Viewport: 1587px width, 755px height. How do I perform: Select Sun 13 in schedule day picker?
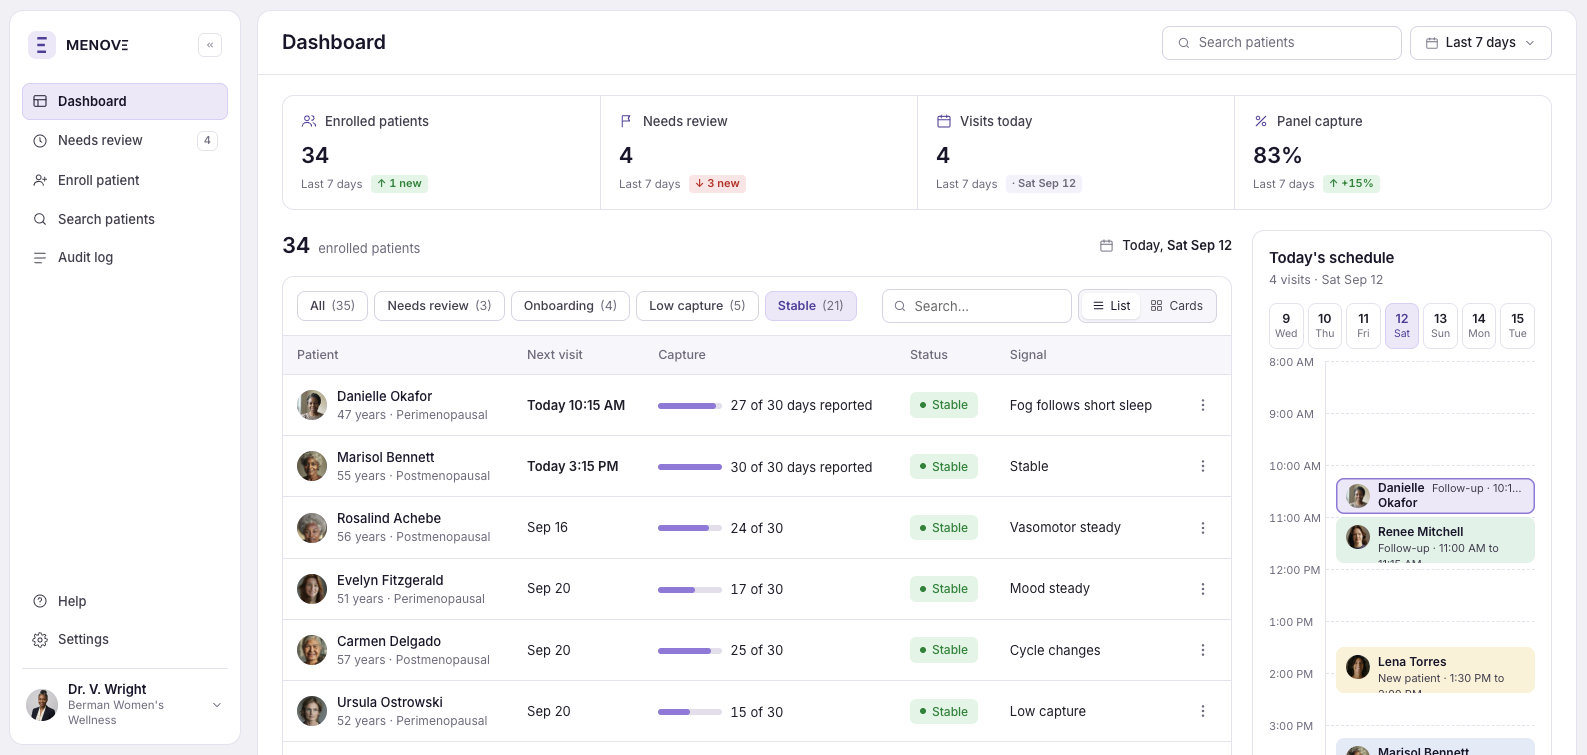[1440, 326]
